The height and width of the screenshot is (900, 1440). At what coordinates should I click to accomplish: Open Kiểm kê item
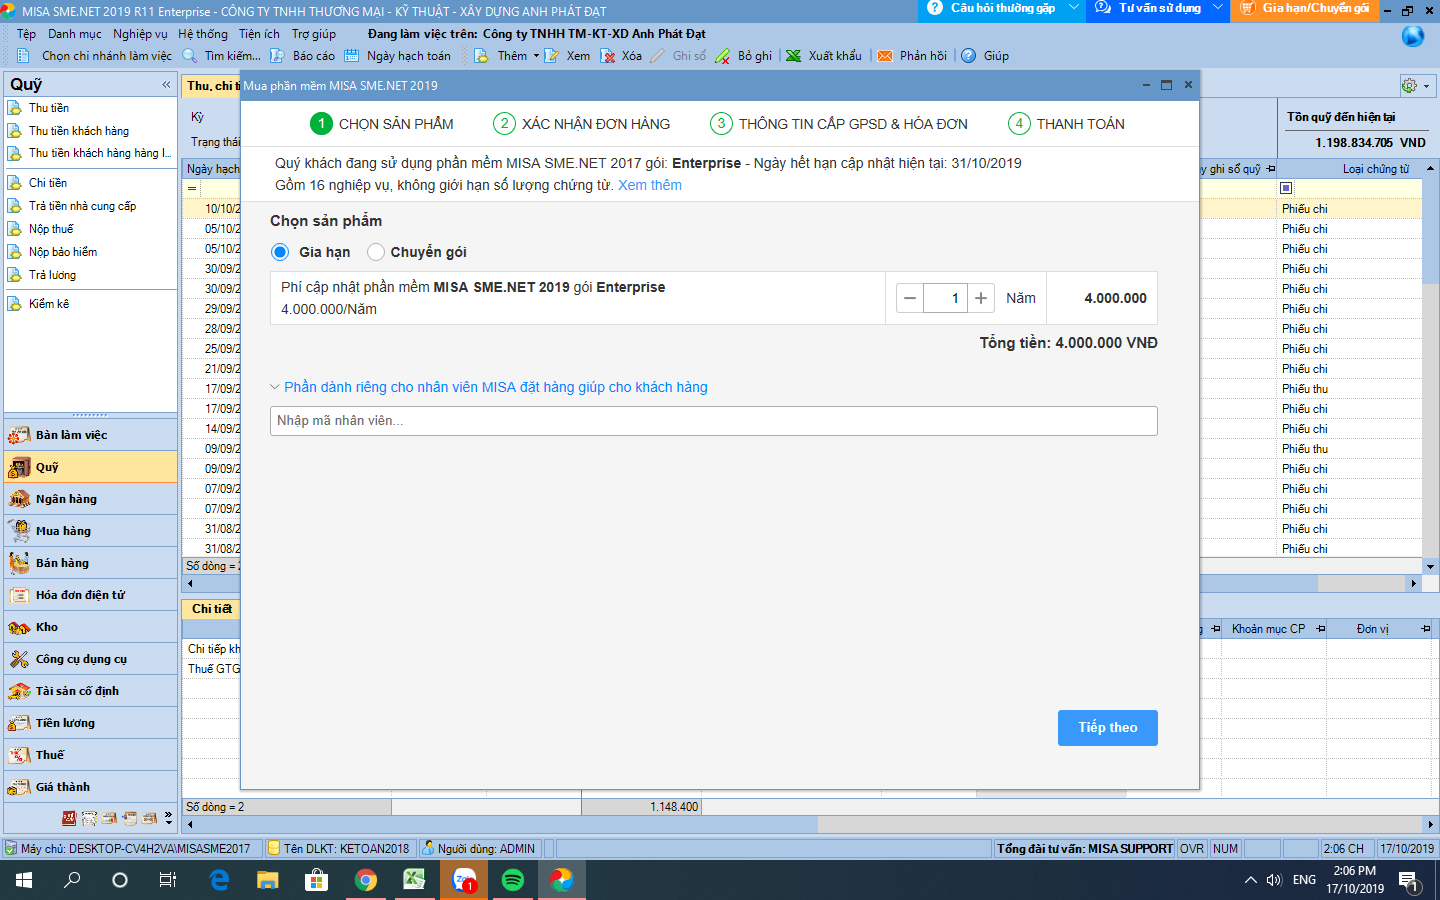49,304
